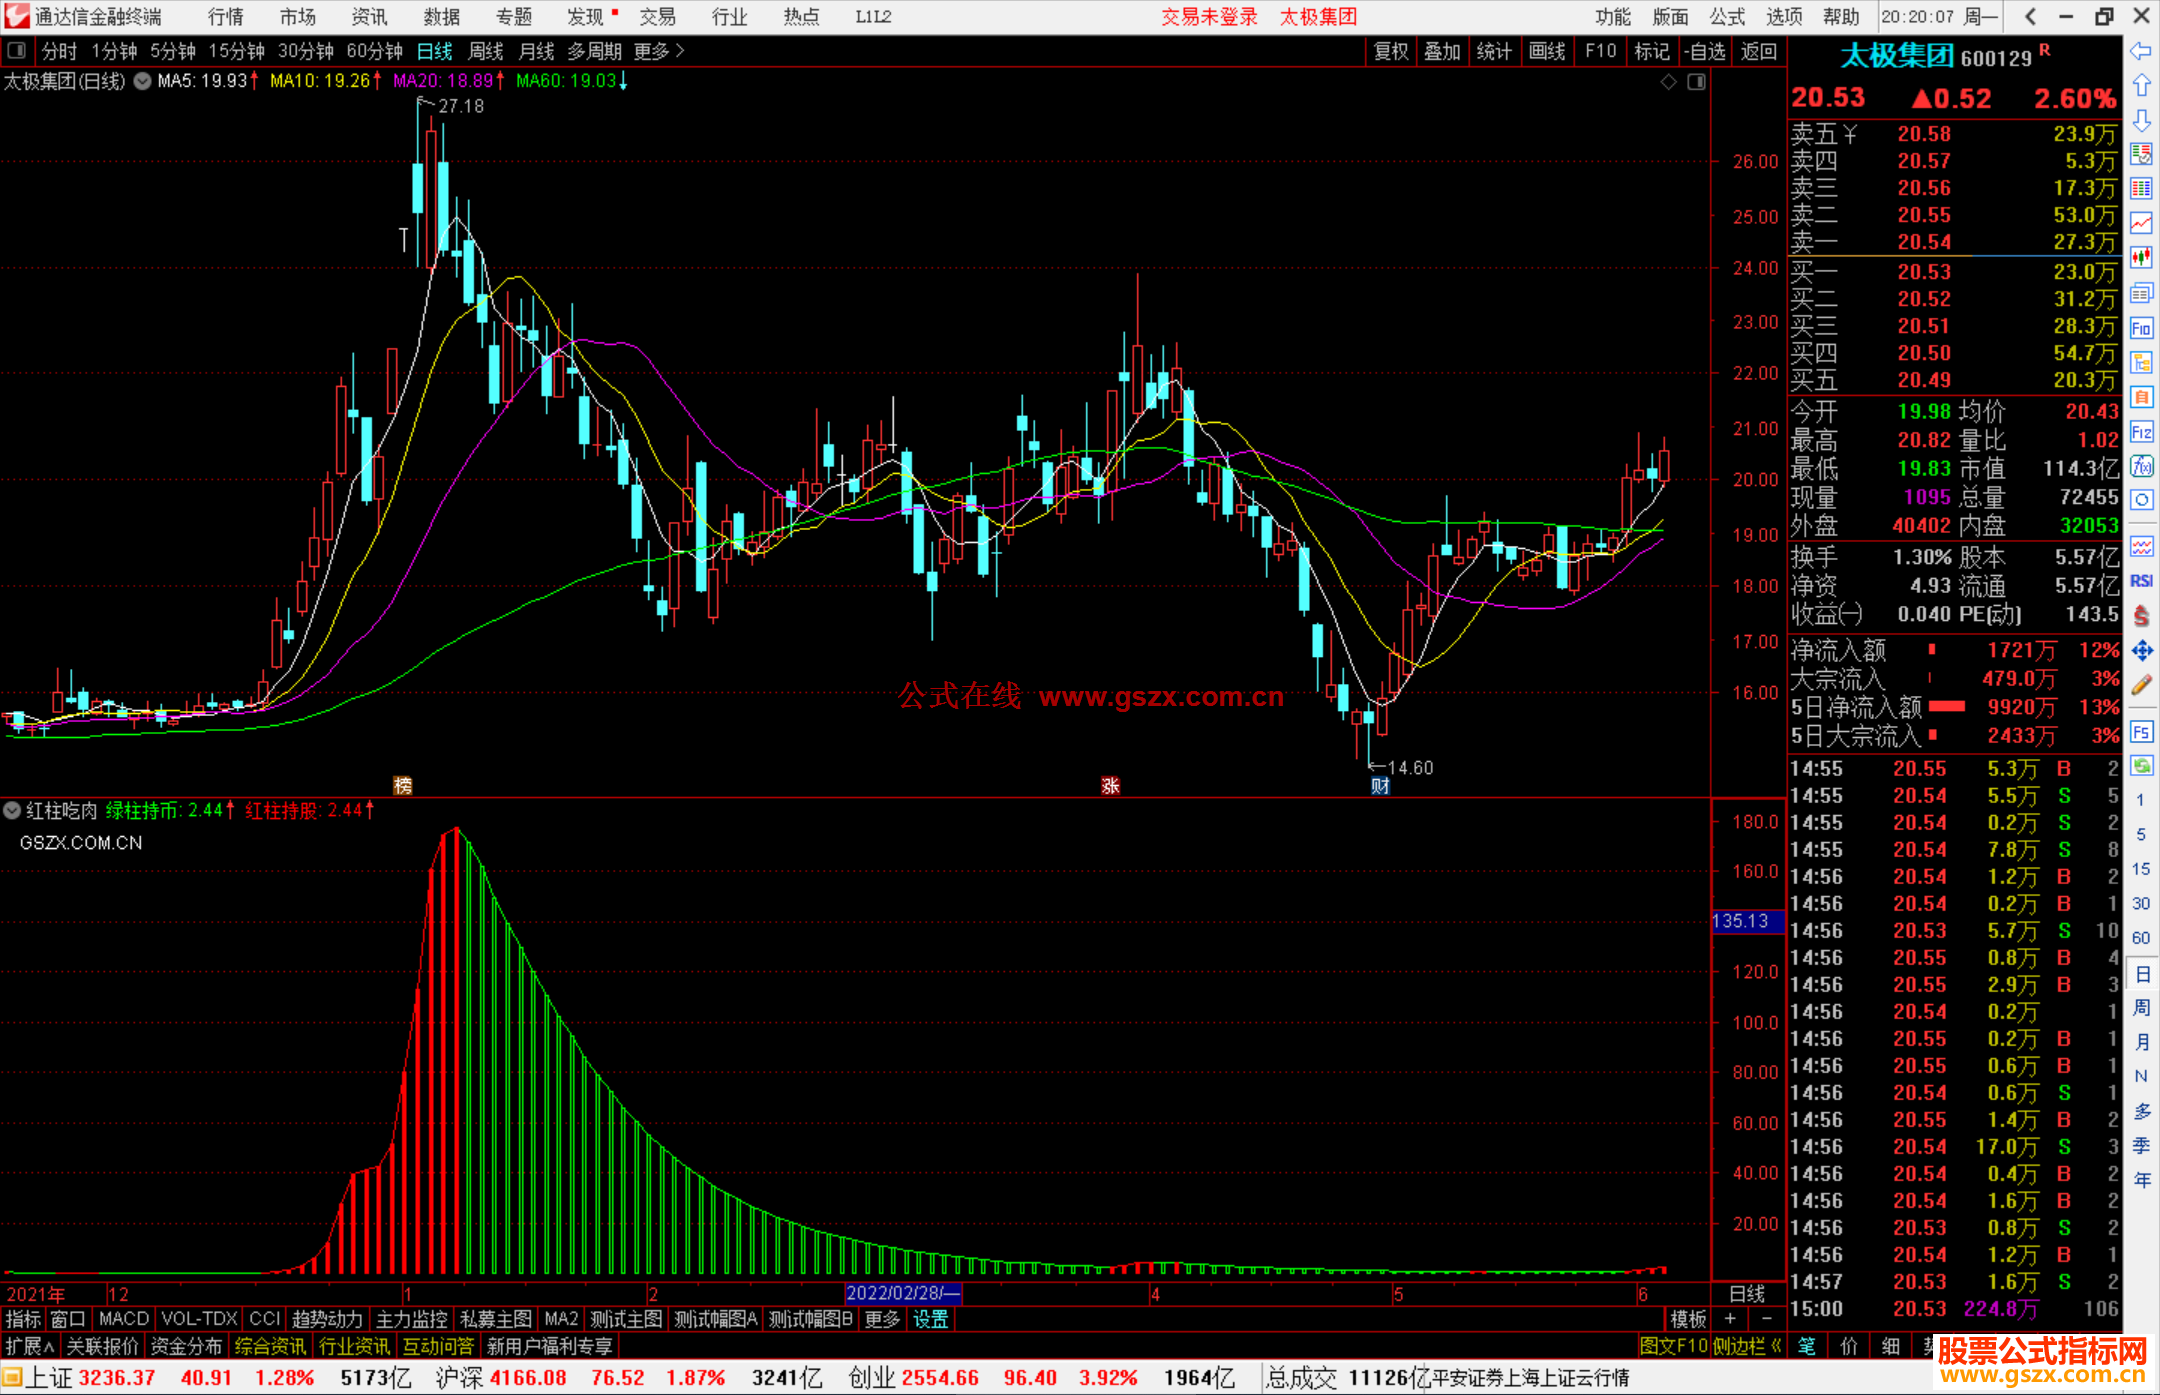The width and height of the screenshot is (2160, 1395).
Task: Click the 财 marker below the chart low
Action: pyautogui.click(x=1380, y=786)
